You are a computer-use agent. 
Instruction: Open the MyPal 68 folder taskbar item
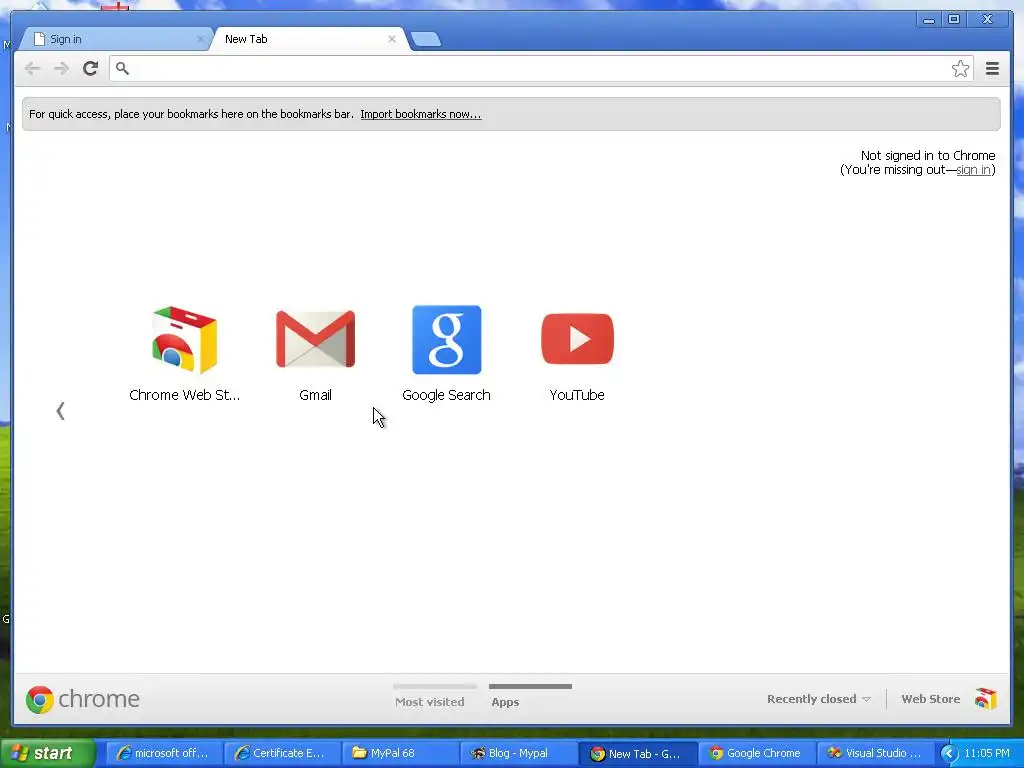(400, 753)
